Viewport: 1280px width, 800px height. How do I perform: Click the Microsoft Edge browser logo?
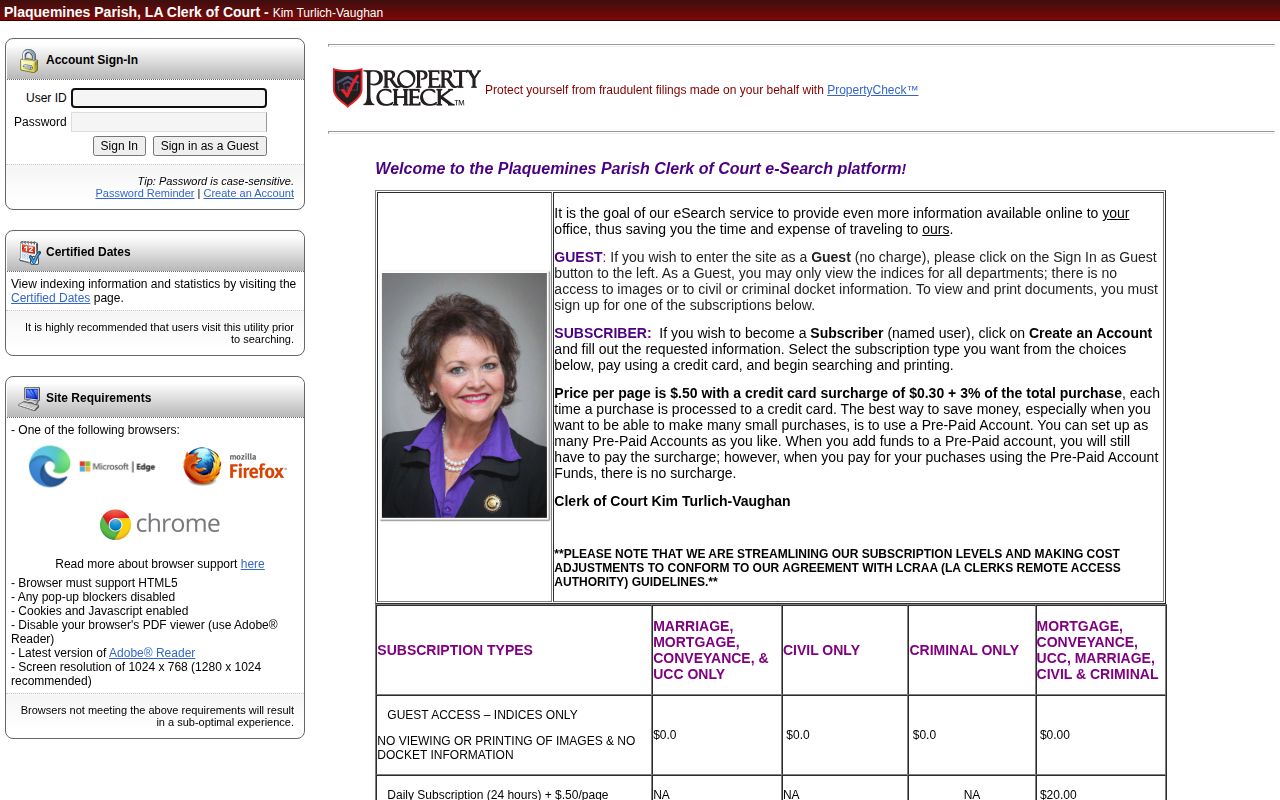tap(92, 467)
